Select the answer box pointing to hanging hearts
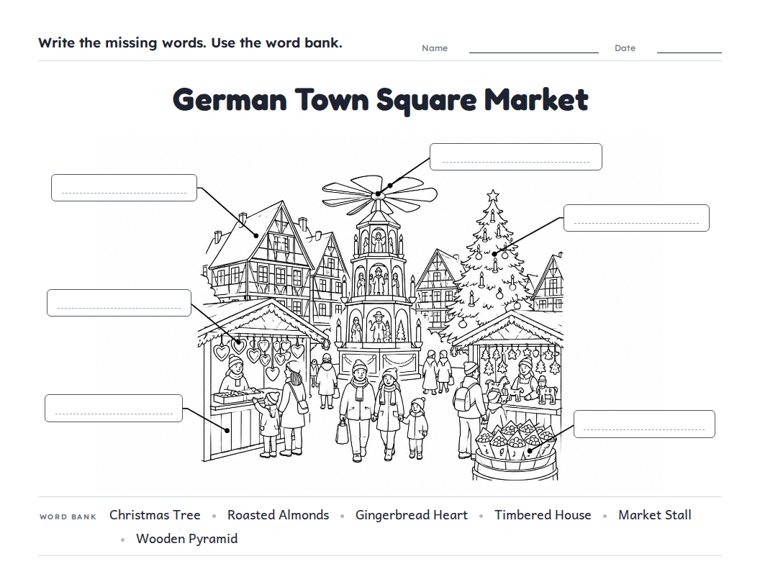 (x=119, y=303)
